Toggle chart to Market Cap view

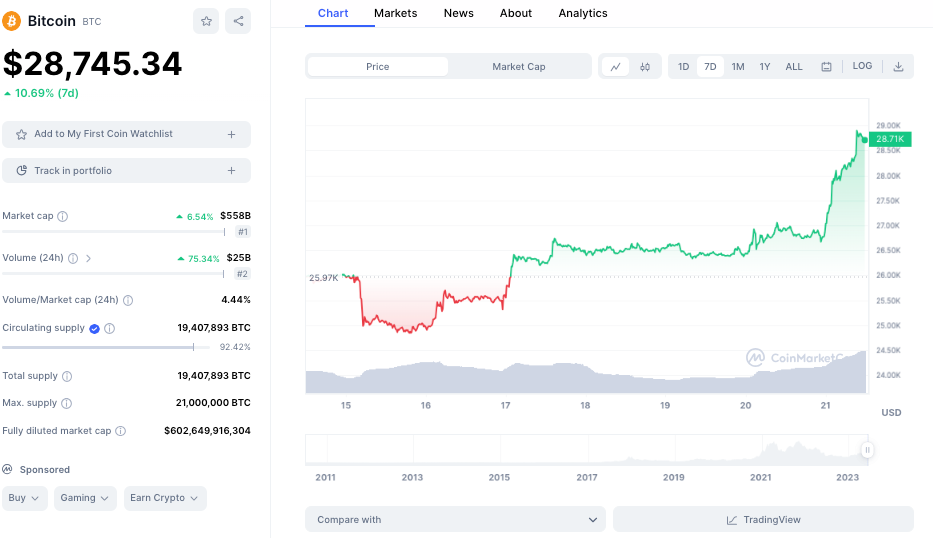pyautogui.click(x=519, y=67)
